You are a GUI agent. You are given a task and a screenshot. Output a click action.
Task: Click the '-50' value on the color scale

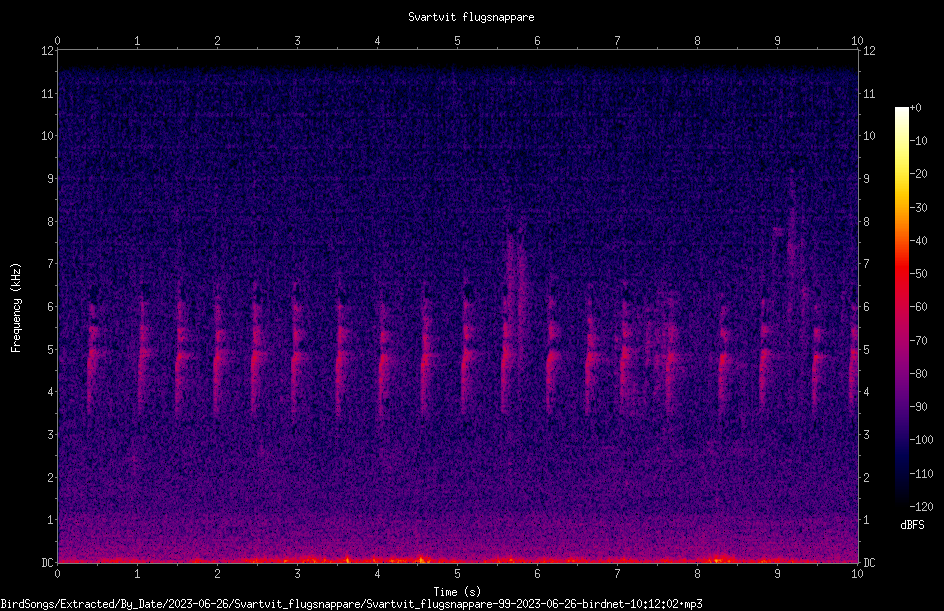918,274
